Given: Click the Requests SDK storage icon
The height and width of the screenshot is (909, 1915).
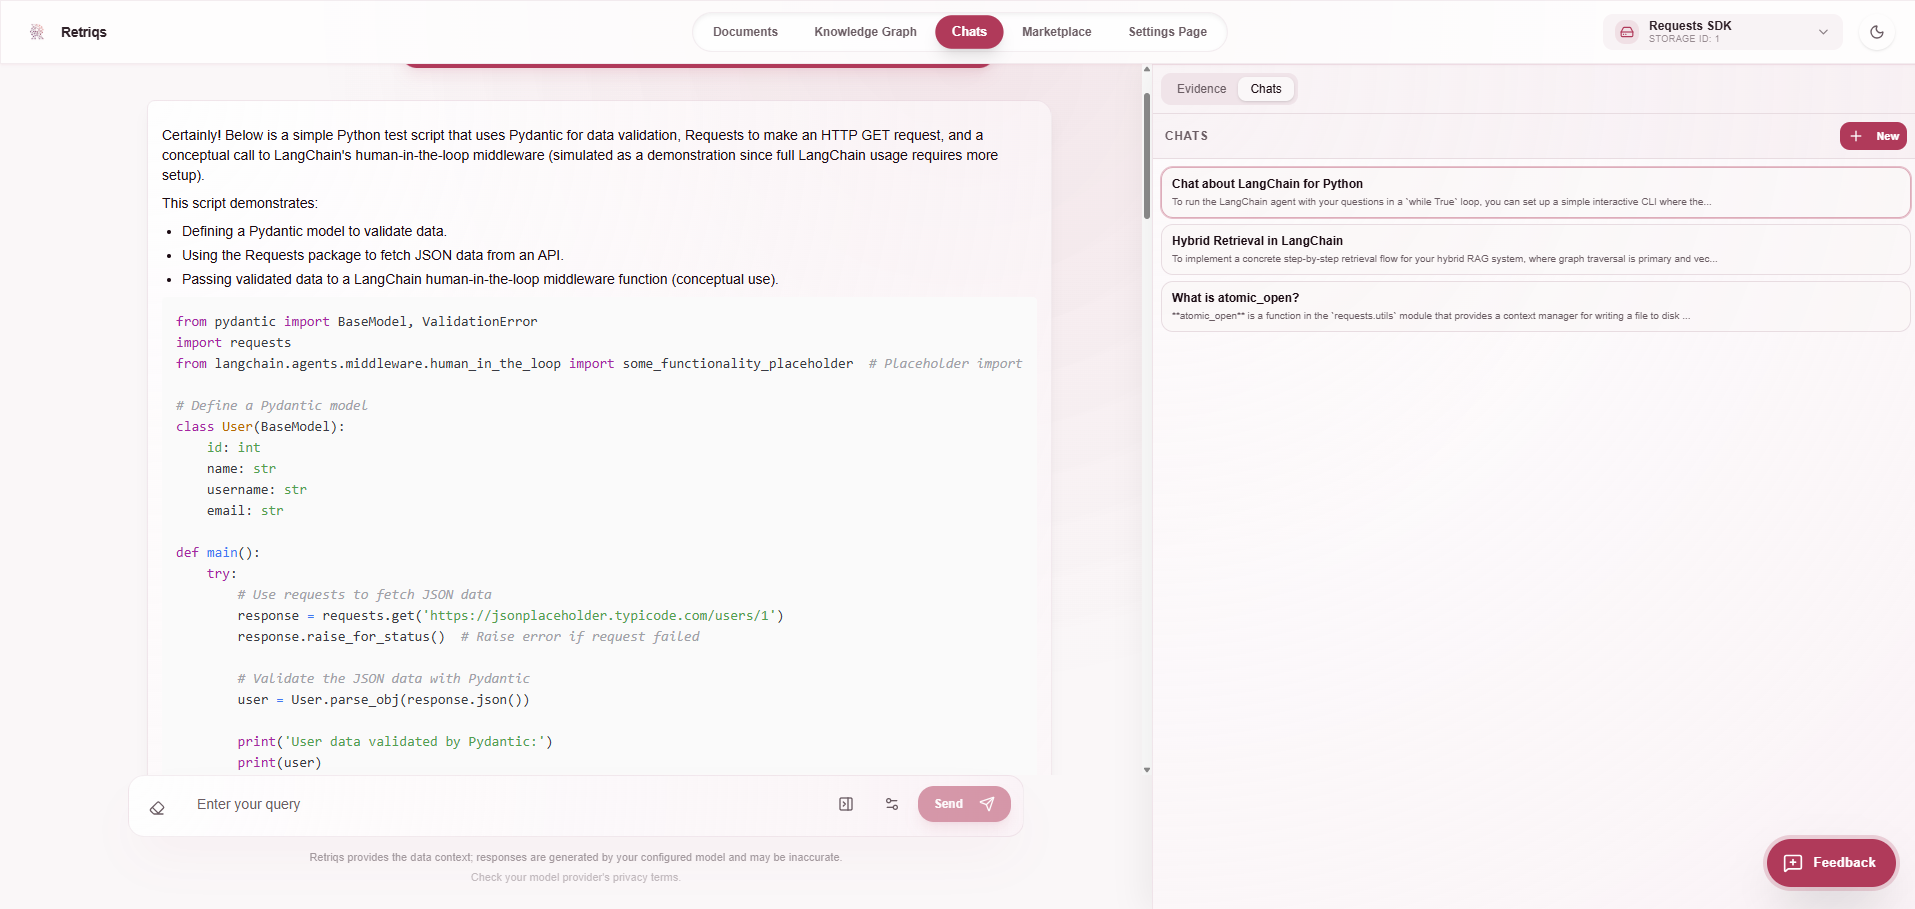Looking at the screenshot, I should (x=1627, y=32).
